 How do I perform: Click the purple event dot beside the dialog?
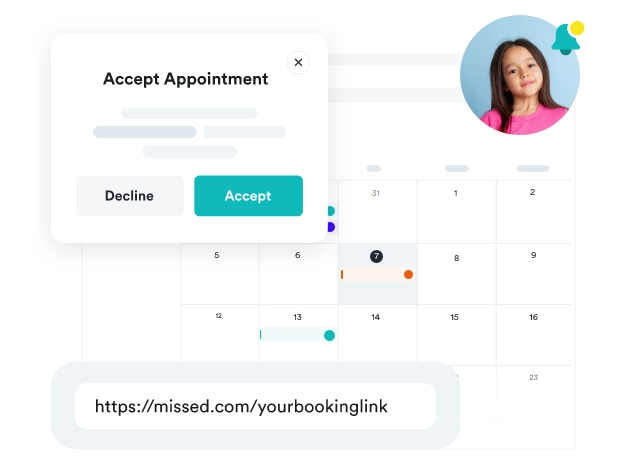click(x=330, y=227)
